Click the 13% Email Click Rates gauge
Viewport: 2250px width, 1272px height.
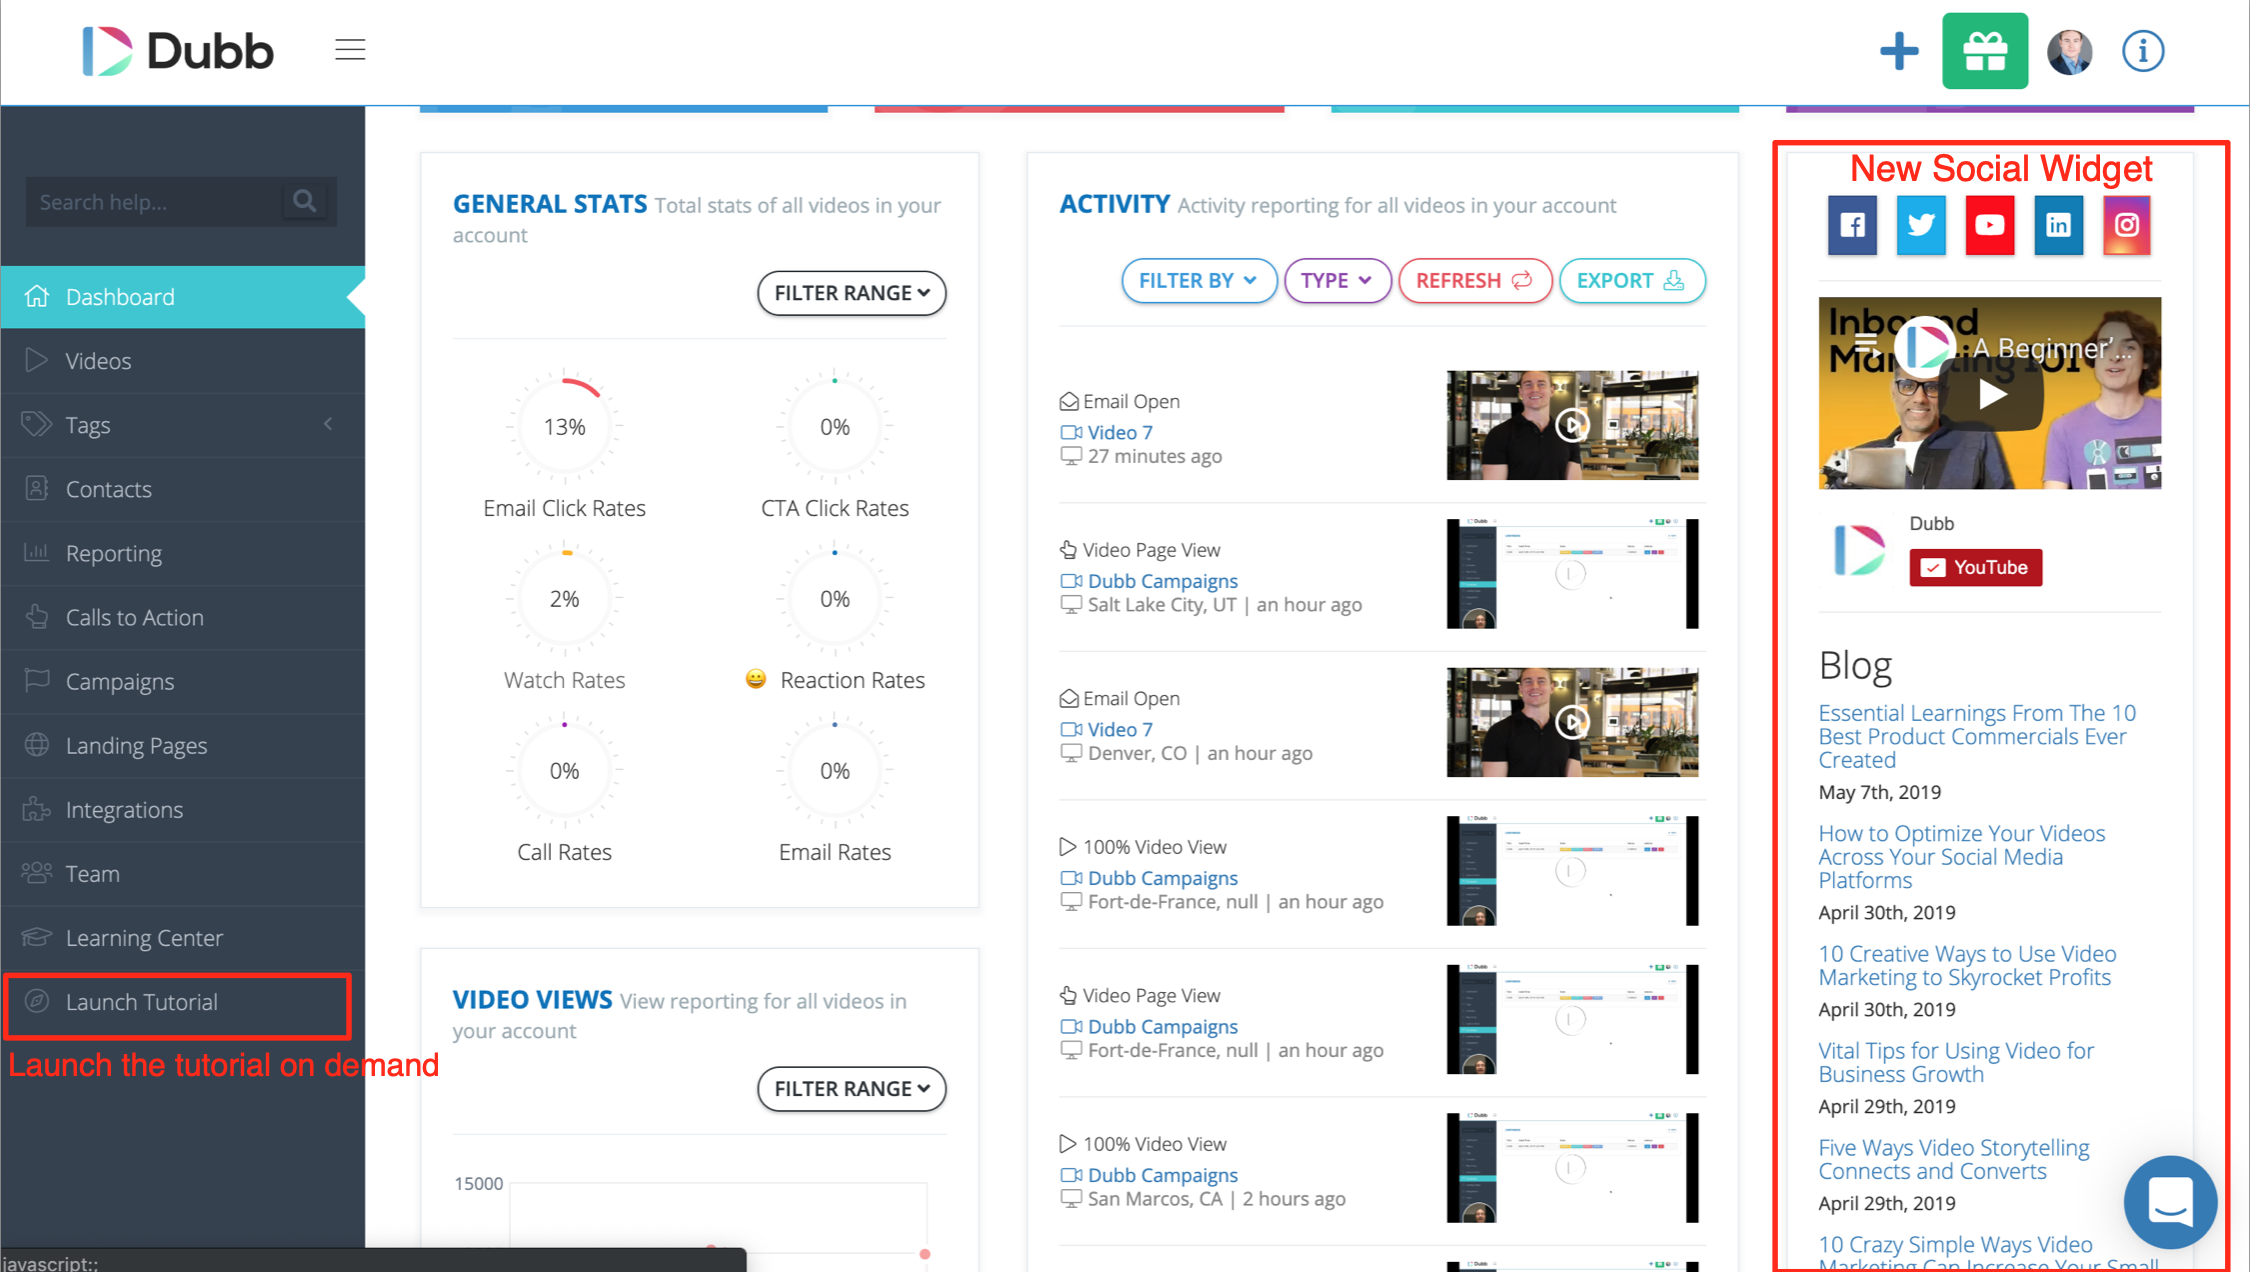(x=564, y=426)
